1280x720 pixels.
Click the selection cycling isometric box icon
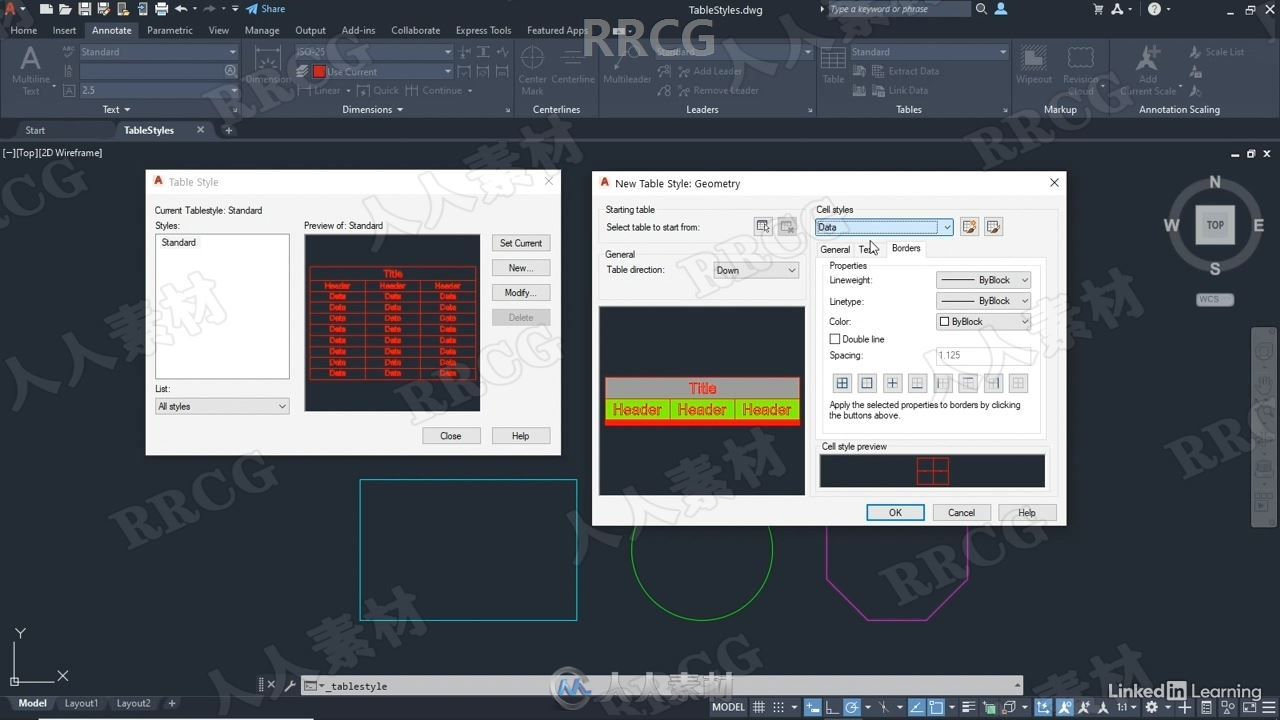click(x=1009, y=707)
